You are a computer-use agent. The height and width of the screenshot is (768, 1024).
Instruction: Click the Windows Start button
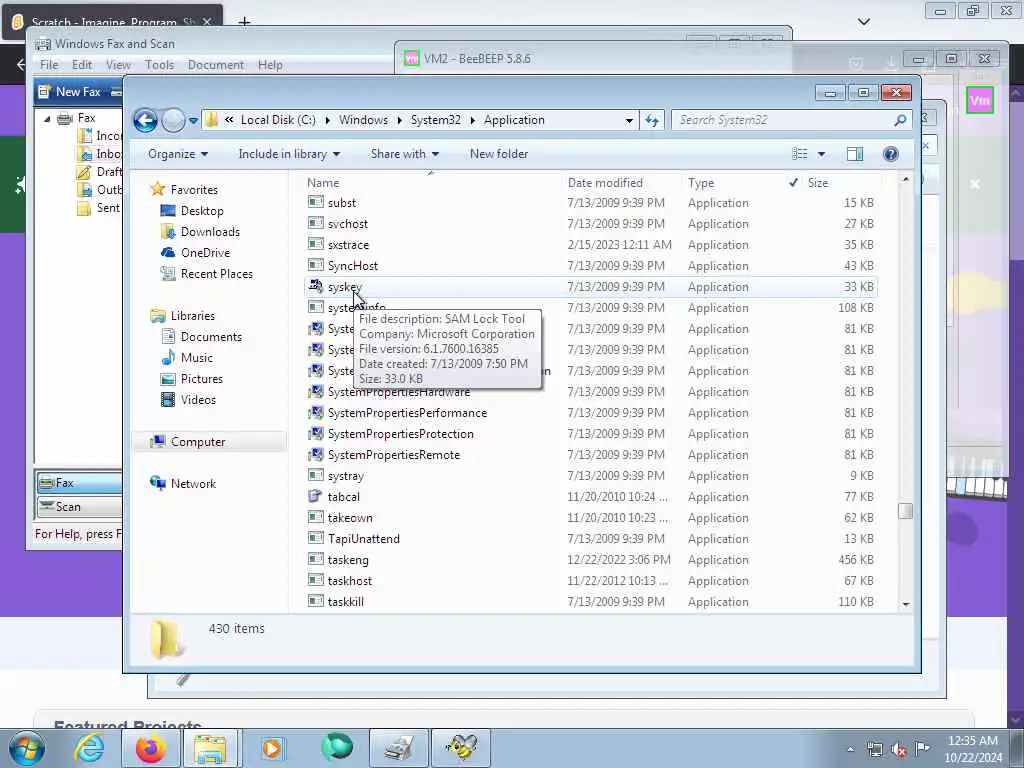coord(27,748)
